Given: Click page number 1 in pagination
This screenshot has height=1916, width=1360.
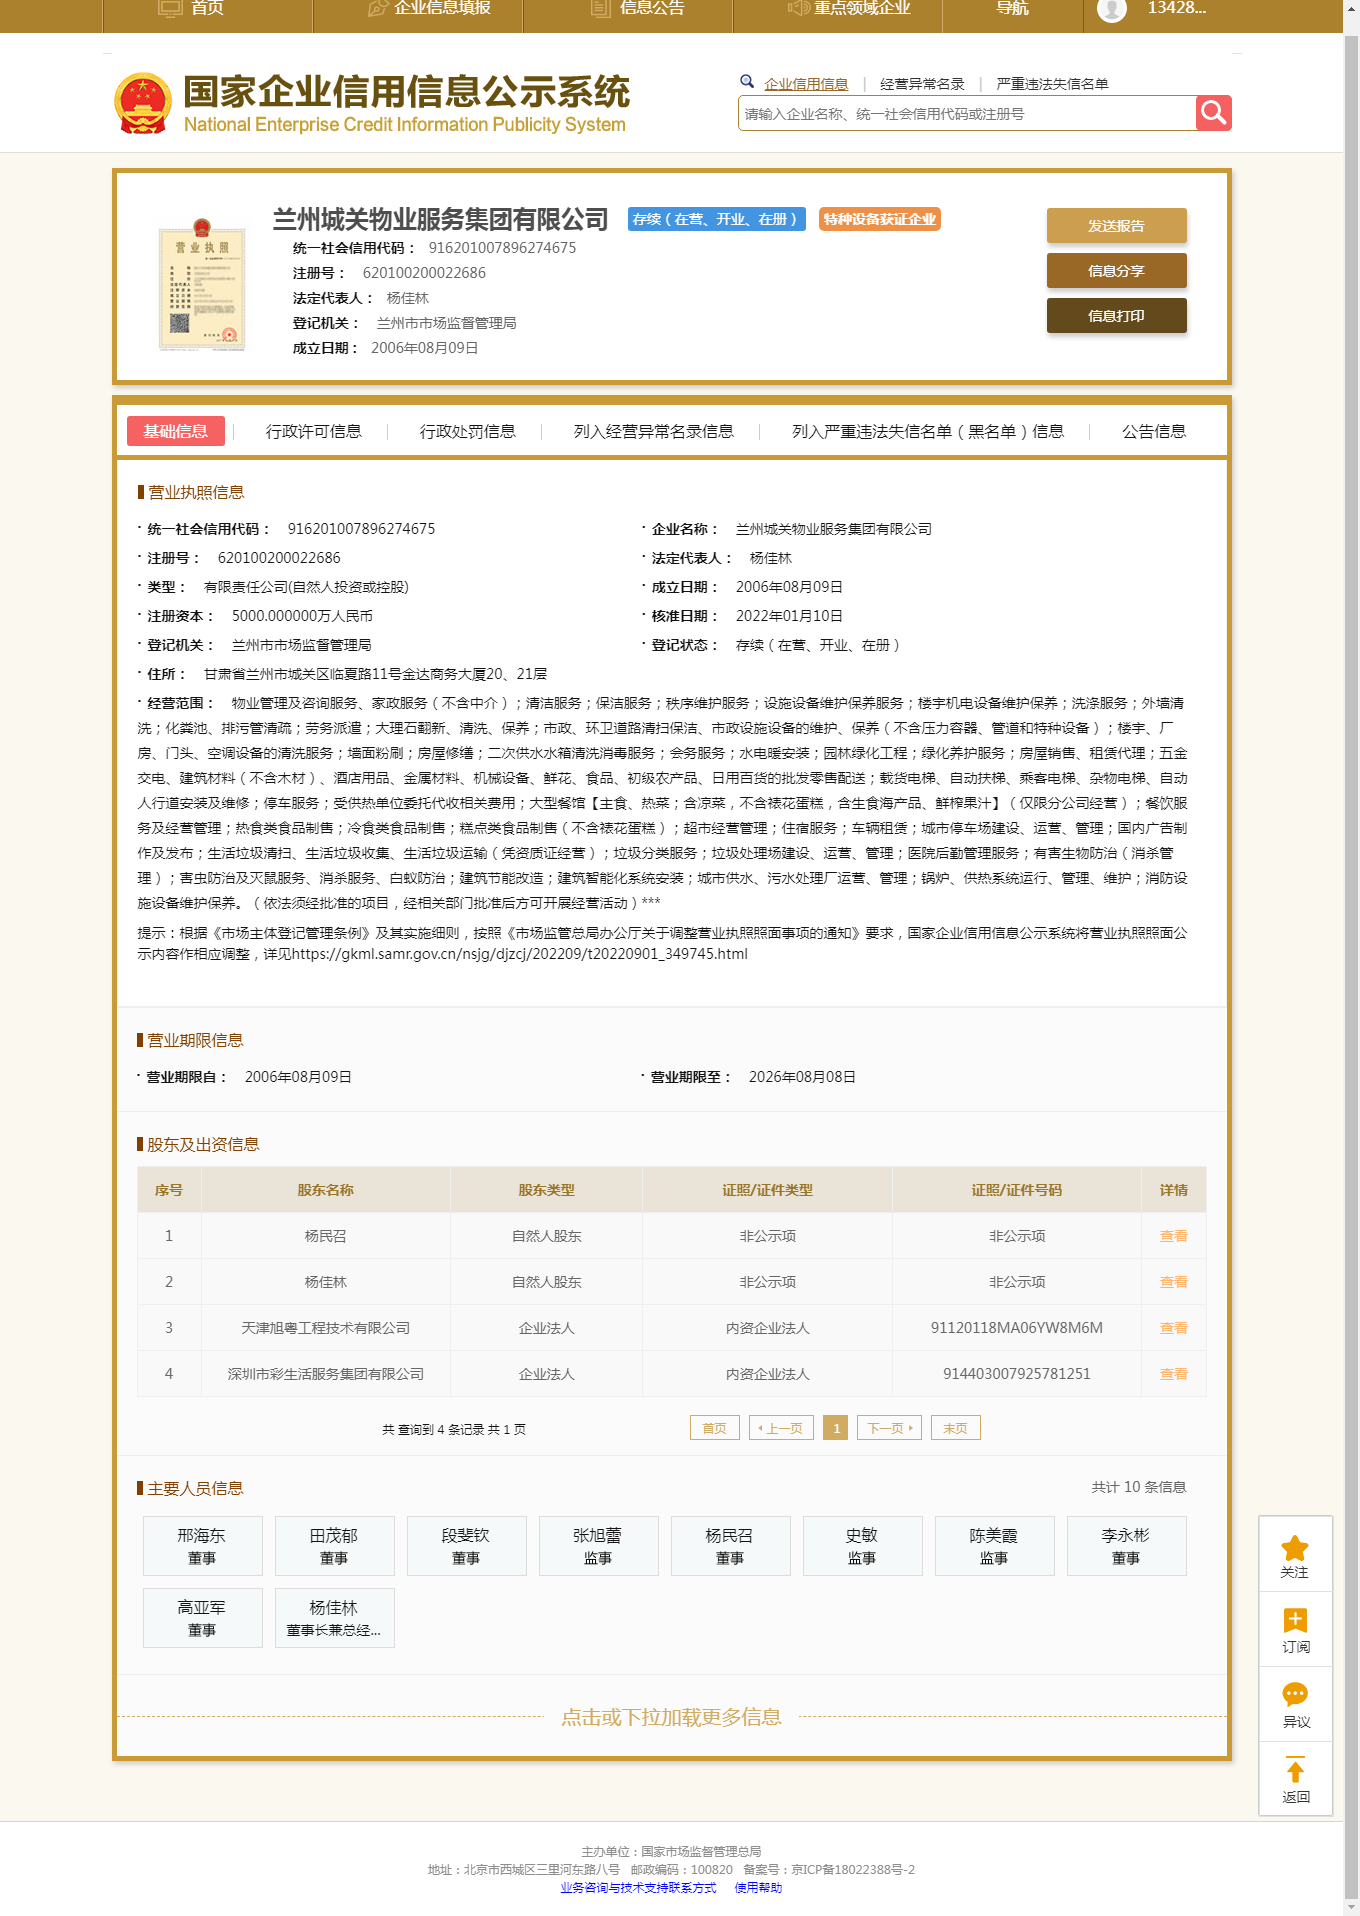Looking at the screenshot, I should [836, 1428].
